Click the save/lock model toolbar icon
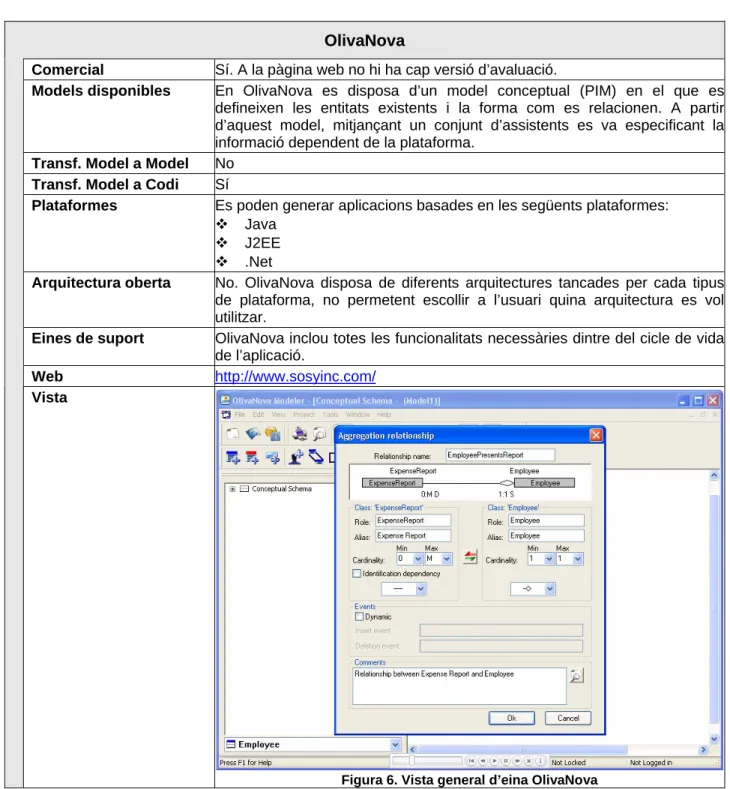This screenshot has width=730, height=789. (x=272, y=434)
